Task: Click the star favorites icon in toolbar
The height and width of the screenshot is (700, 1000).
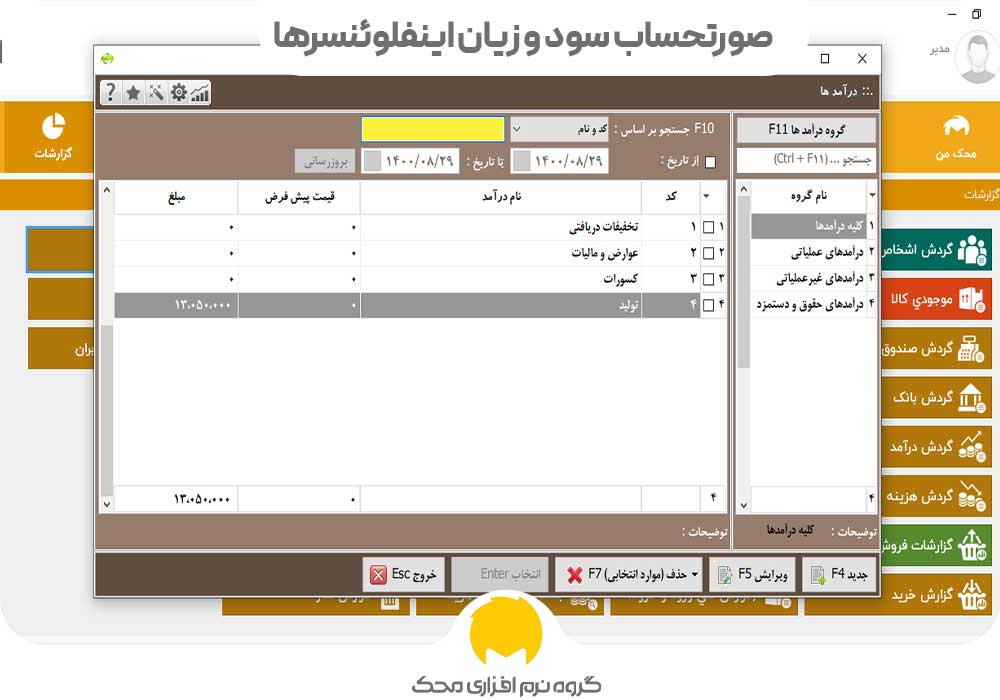Action: pos(133,93)
